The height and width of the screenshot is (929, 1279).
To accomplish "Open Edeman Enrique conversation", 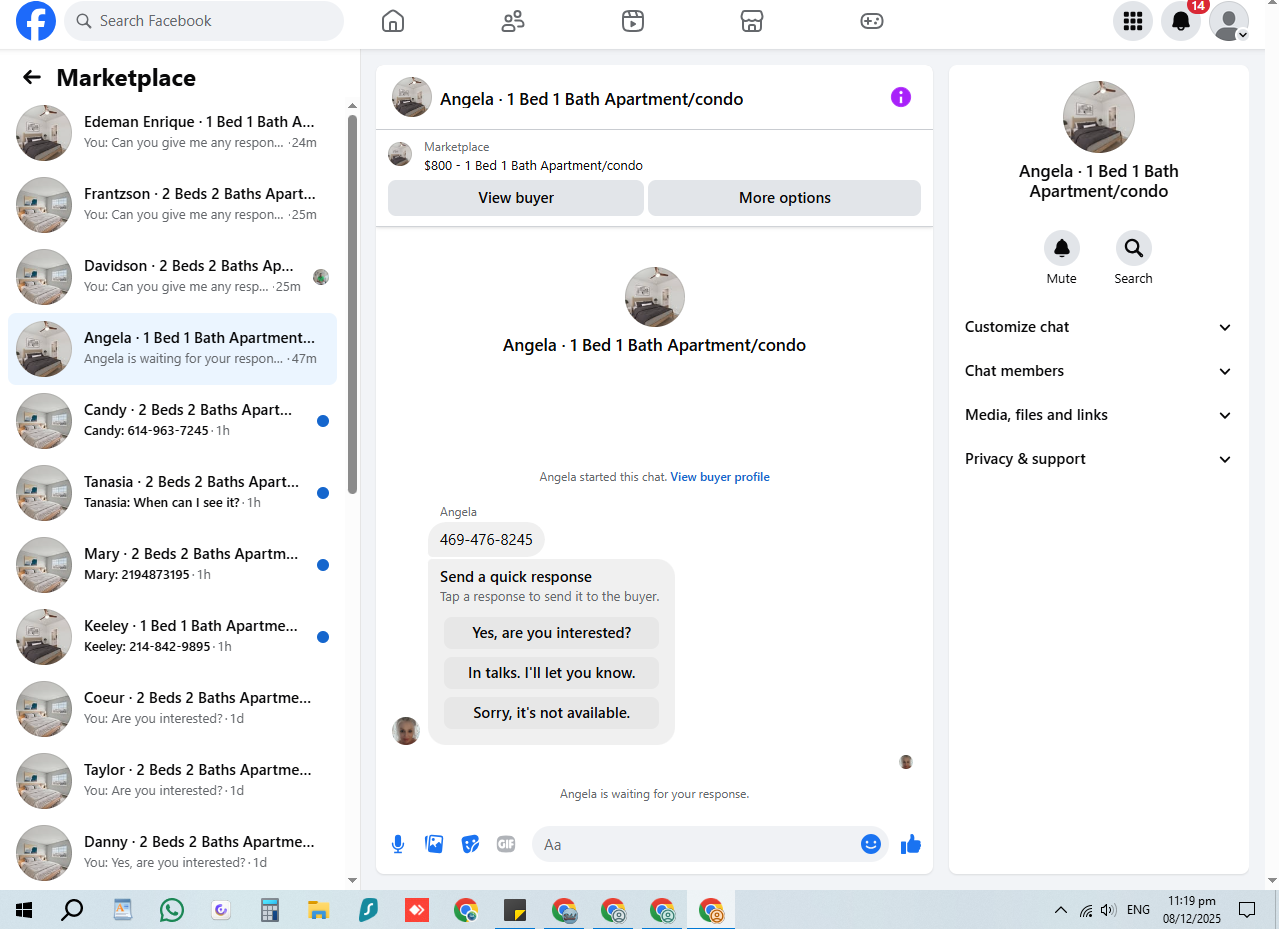I will coord(172,132).
